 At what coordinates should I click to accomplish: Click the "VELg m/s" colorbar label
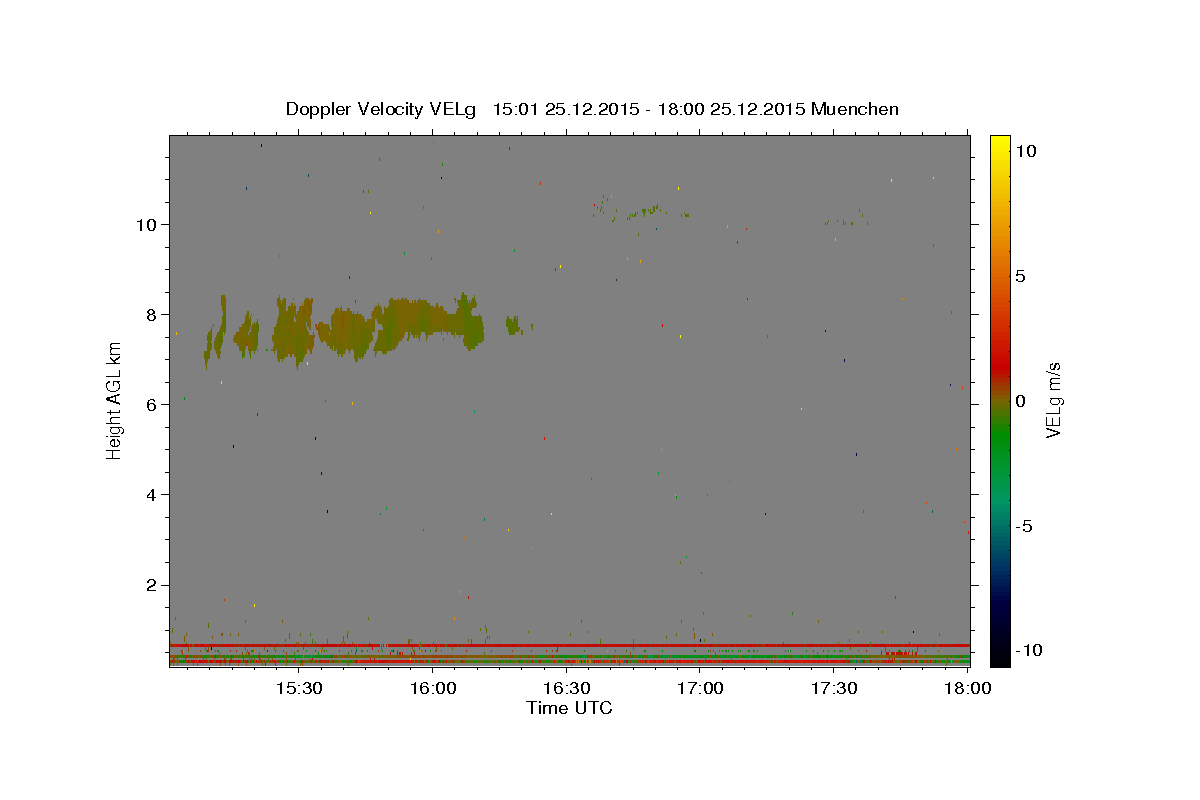(x=1053, y=400)
